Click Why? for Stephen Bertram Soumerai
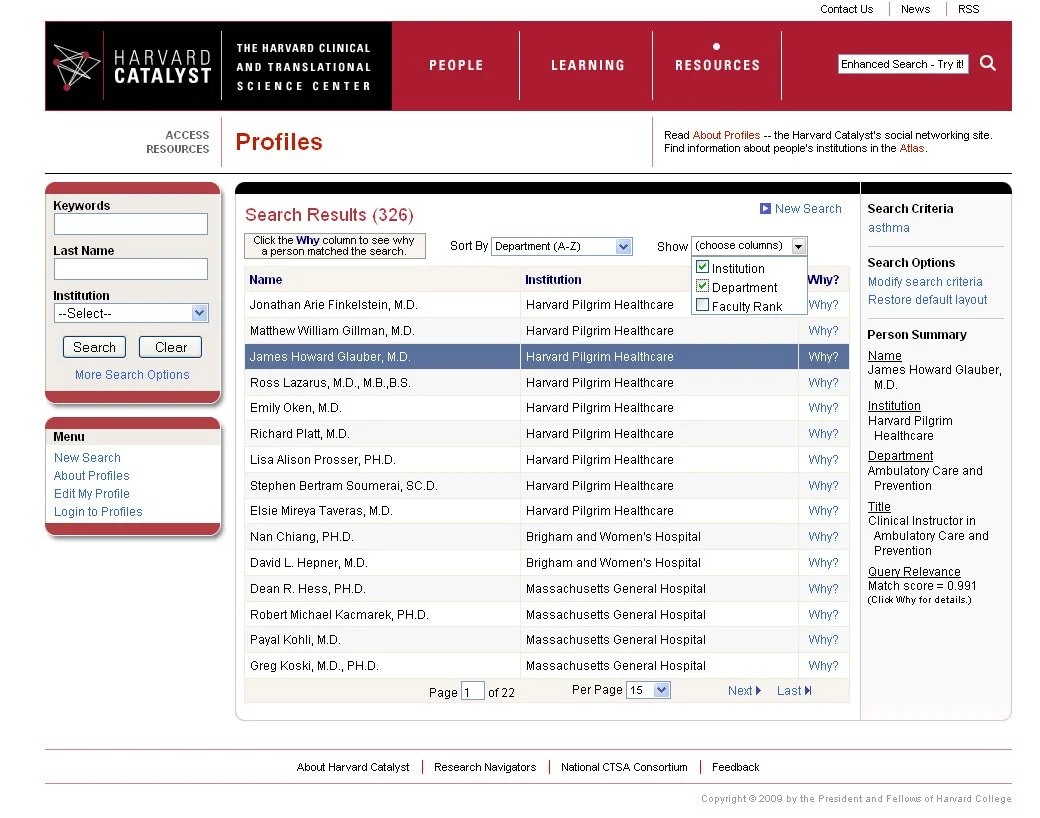1040x818 pixels. pos(823,486)
